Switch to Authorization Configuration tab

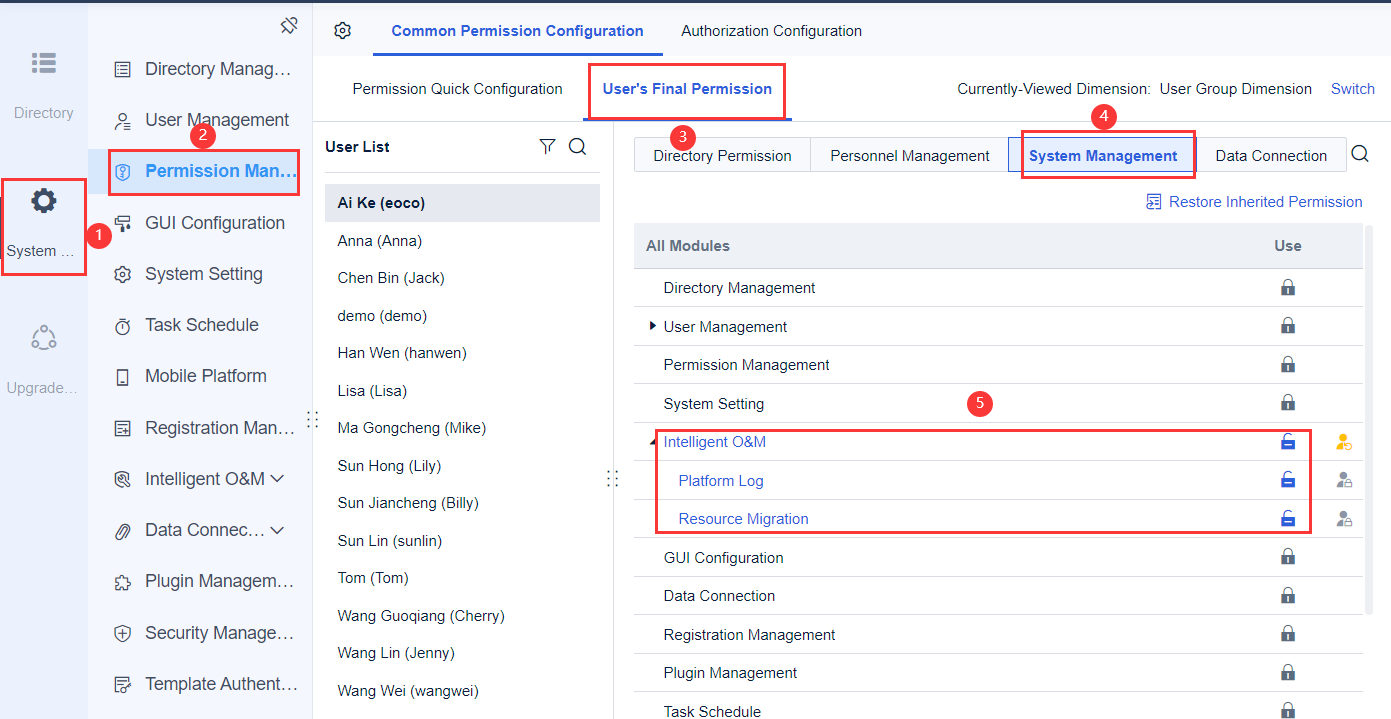[x=771, y=31]
